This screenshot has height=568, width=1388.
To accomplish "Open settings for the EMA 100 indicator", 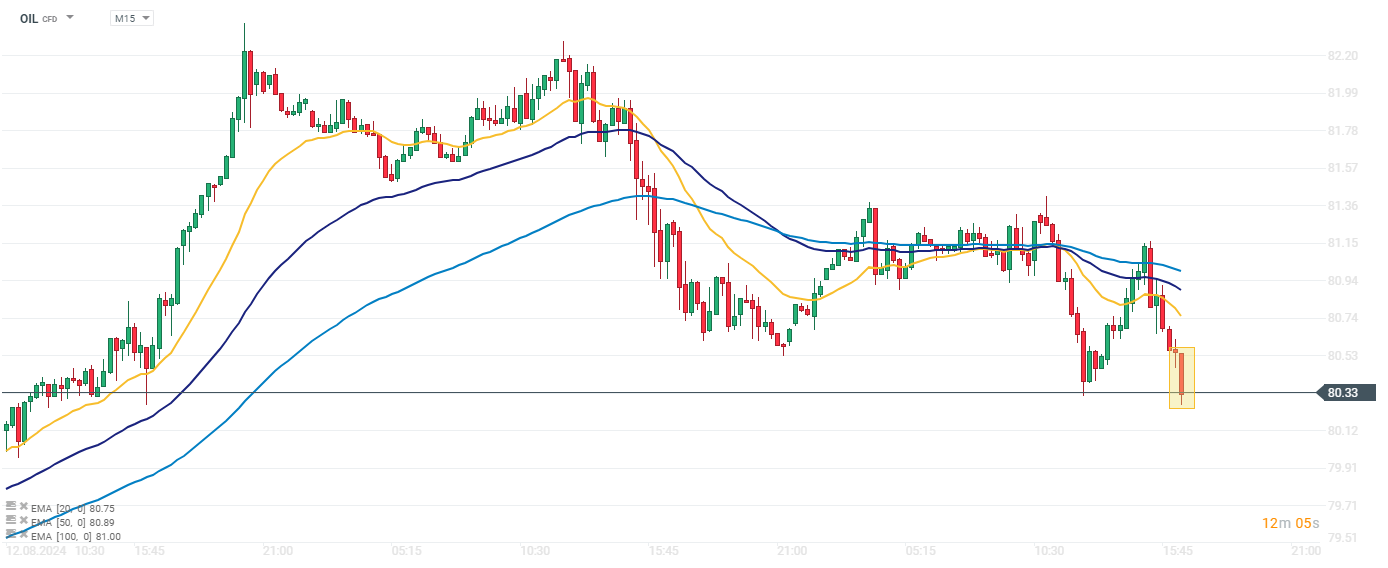I will click(11, 536).
